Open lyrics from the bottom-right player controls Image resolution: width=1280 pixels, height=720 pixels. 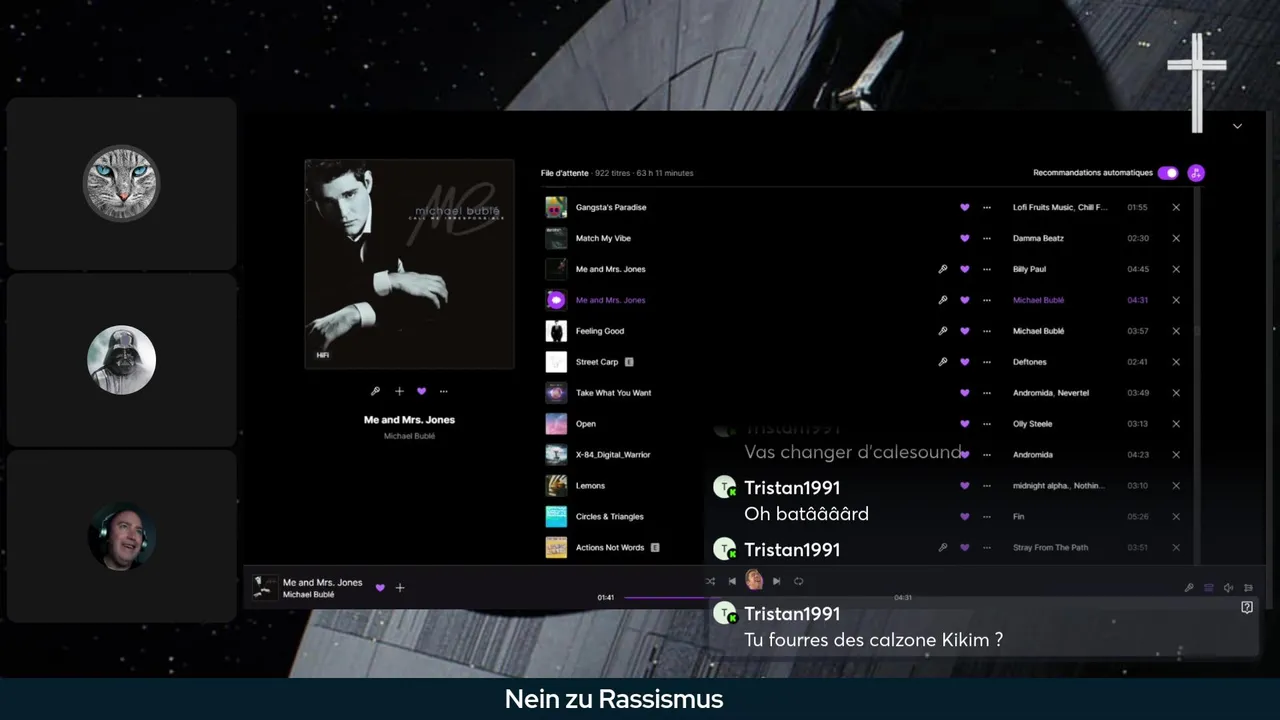tap(1189, 588)
